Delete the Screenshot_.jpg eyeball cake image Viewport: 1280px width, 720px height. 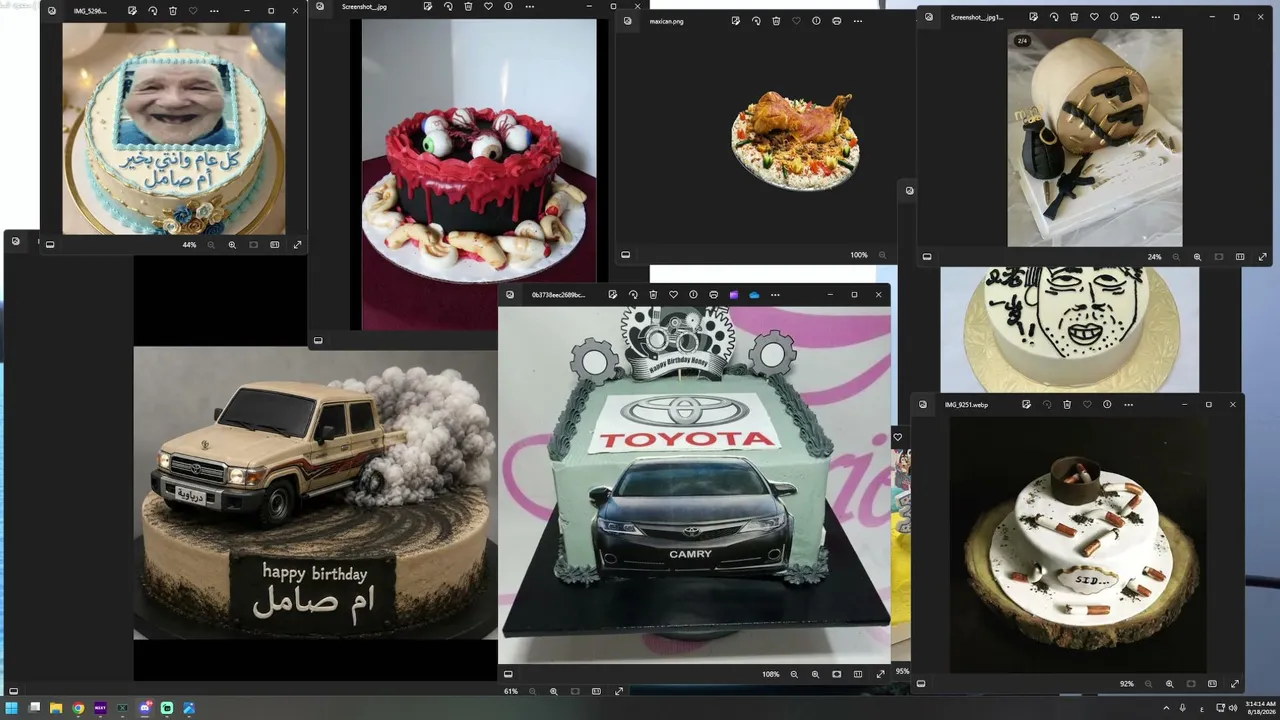coord(468,7)
